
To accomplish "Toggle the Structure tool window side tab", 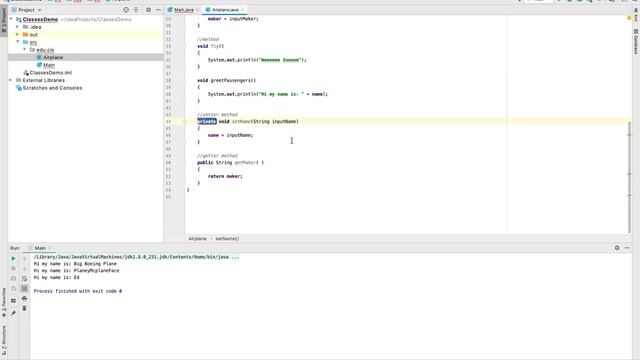I will tap(4, 340).
